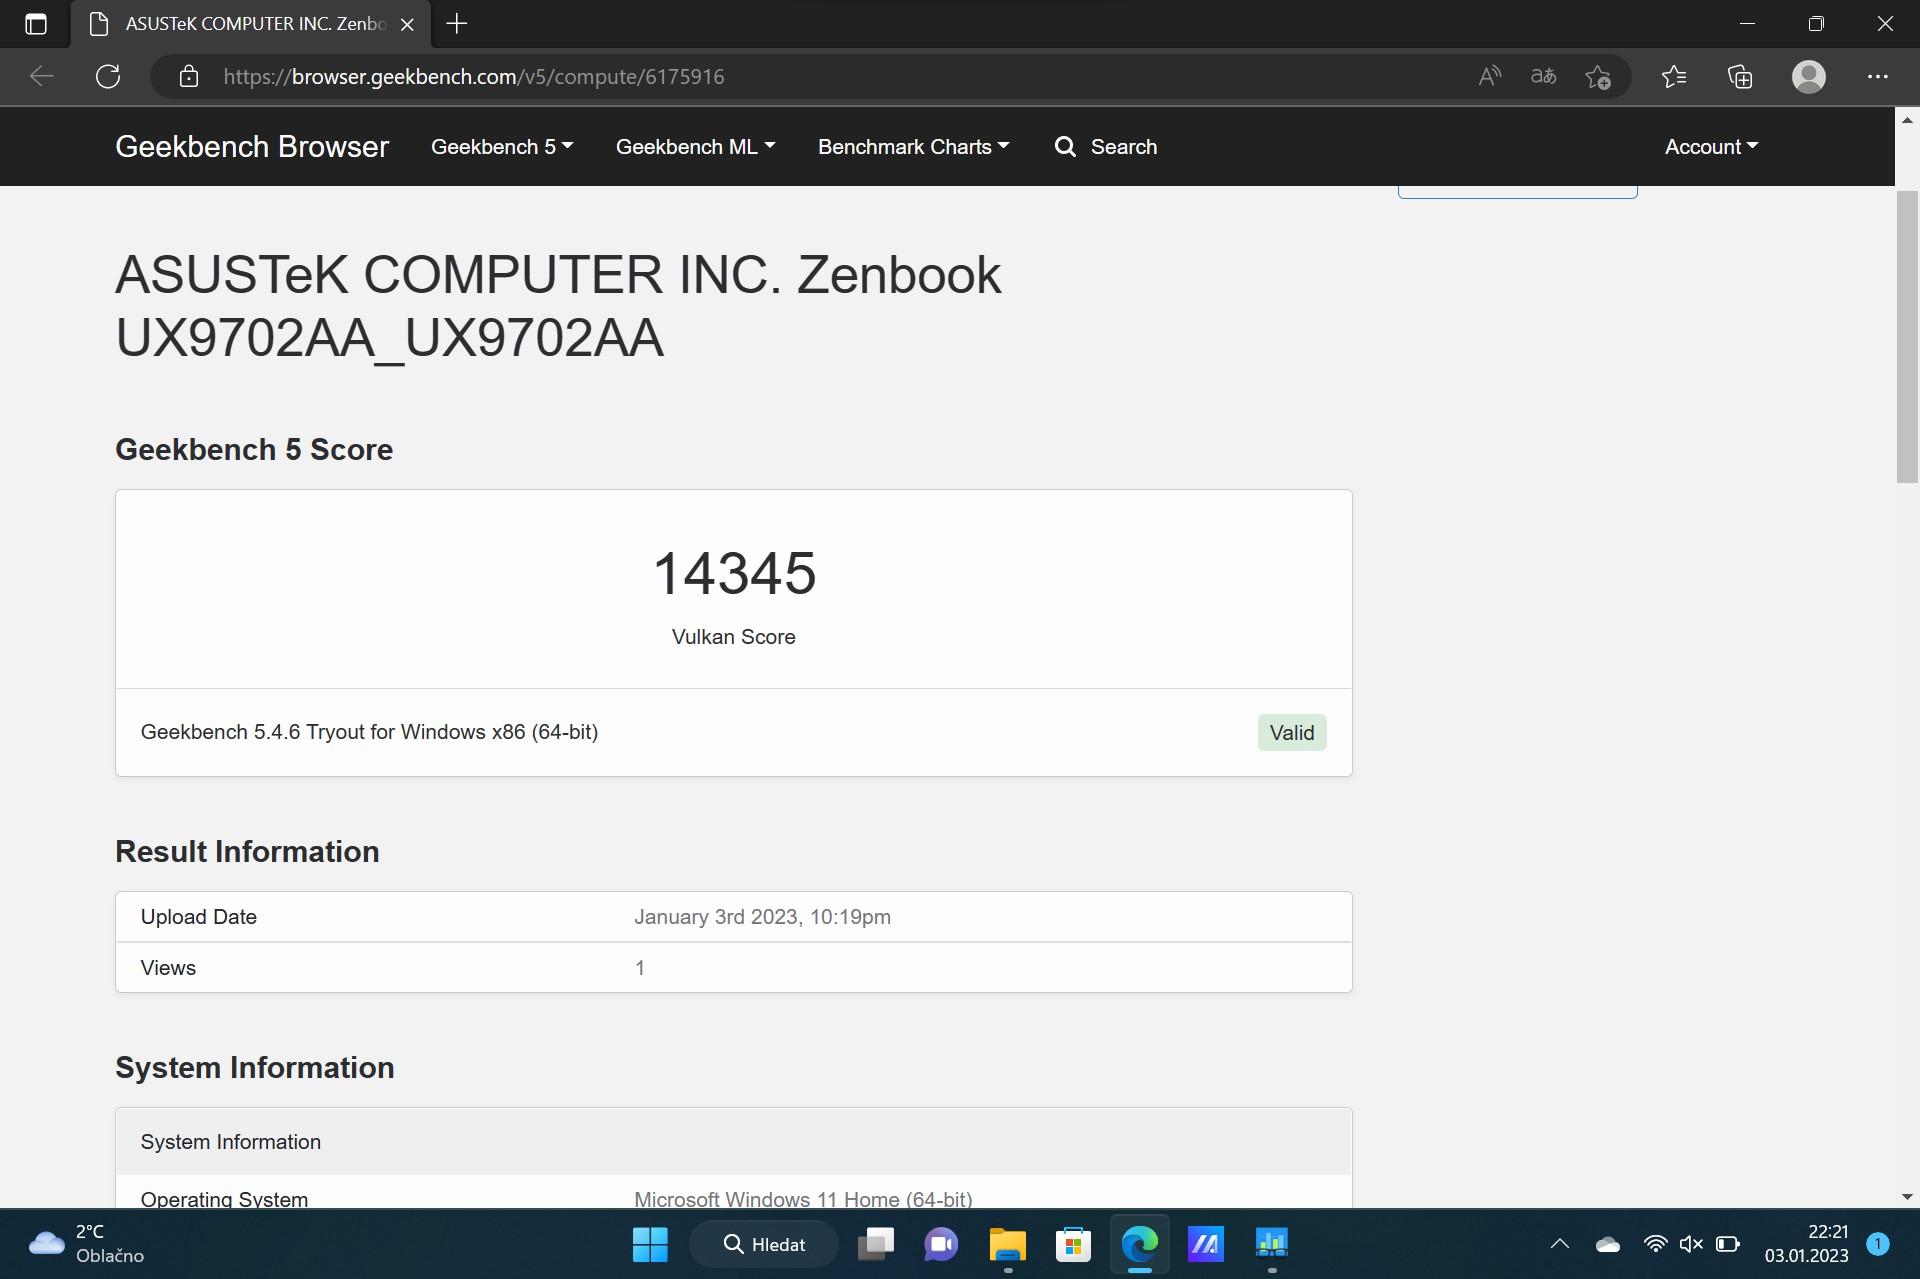Close the ASUSTeK COMPUTER INC. tab
The height and width of the screenshot is (1279, 1920).
click(x=407, y=24)
